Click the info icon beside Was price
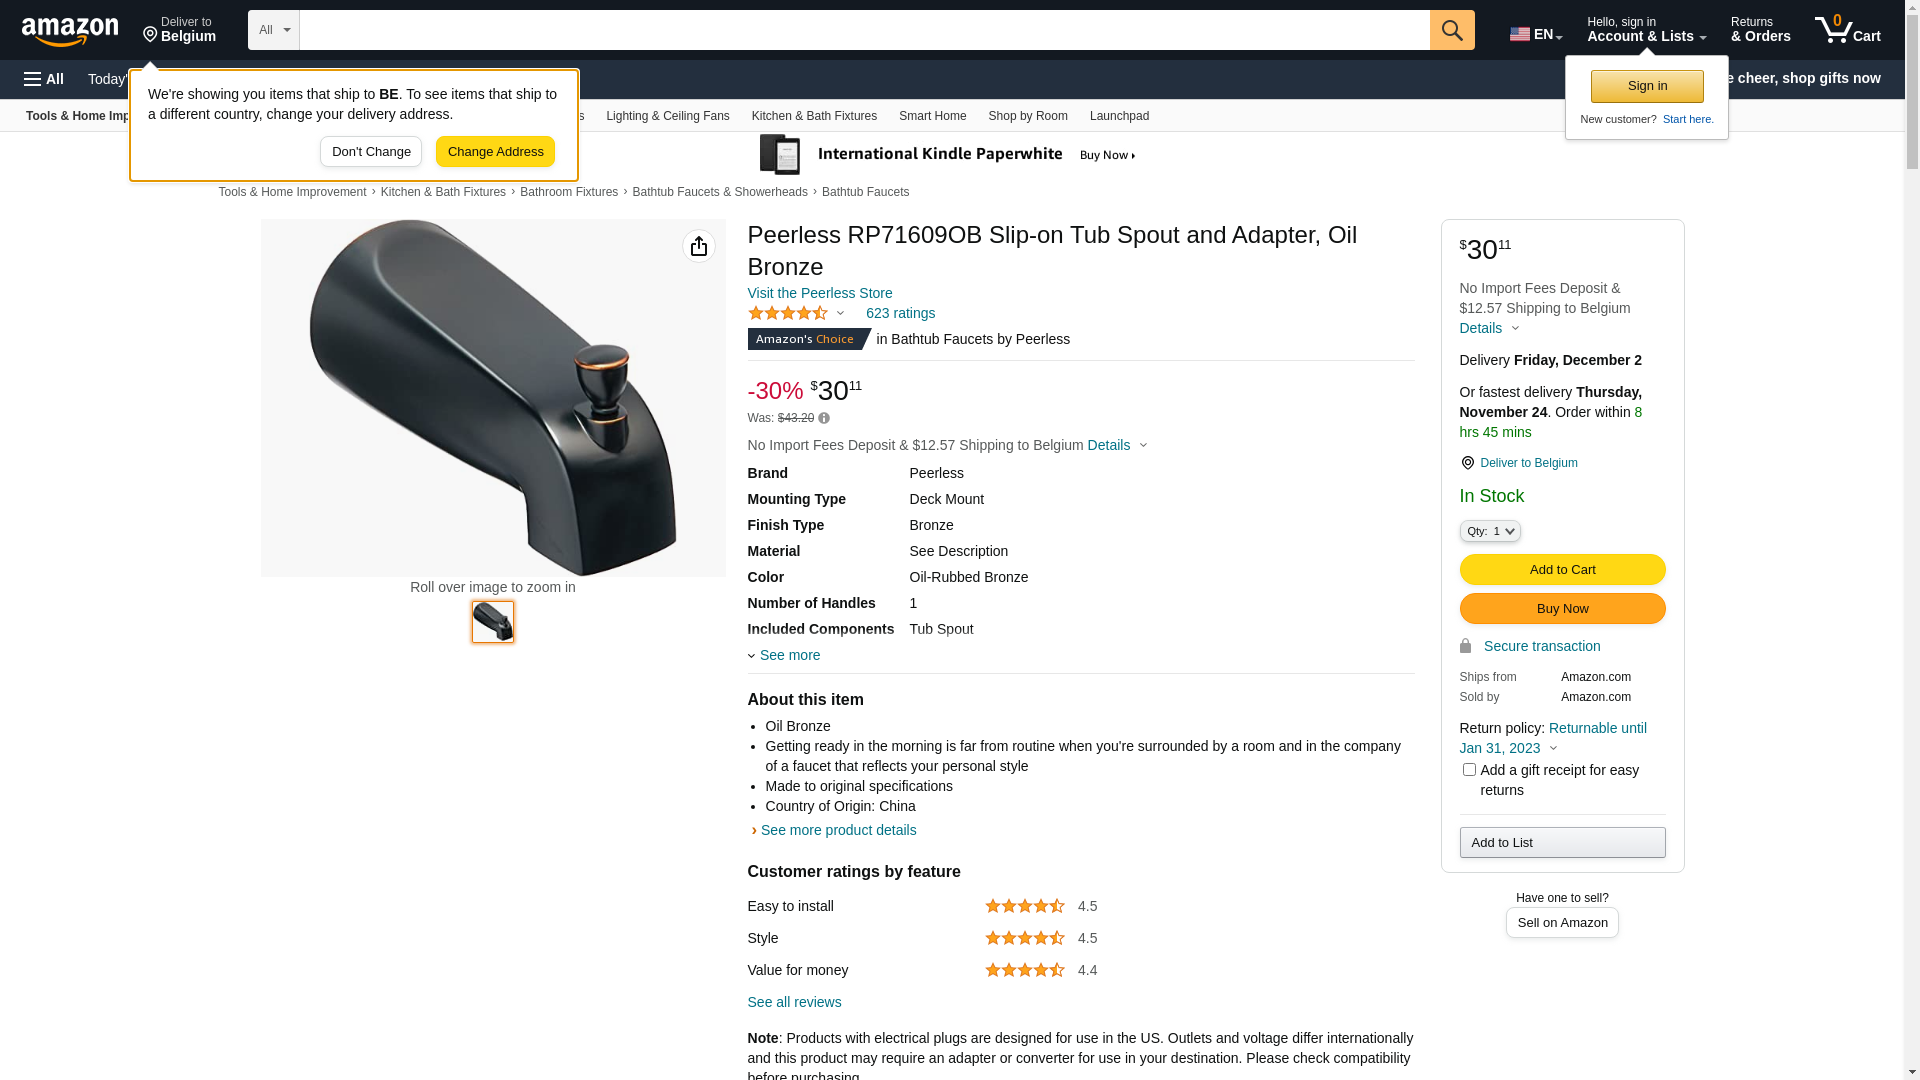Viewport: 1920px width, 1080px height. [824, 418]
